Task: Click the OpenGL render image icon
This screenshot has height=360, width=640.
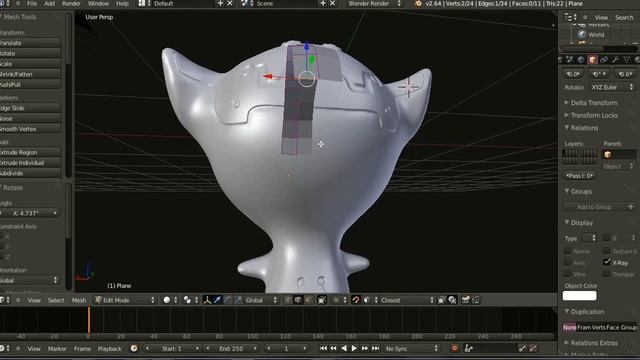Action: (x=465, y=300)
